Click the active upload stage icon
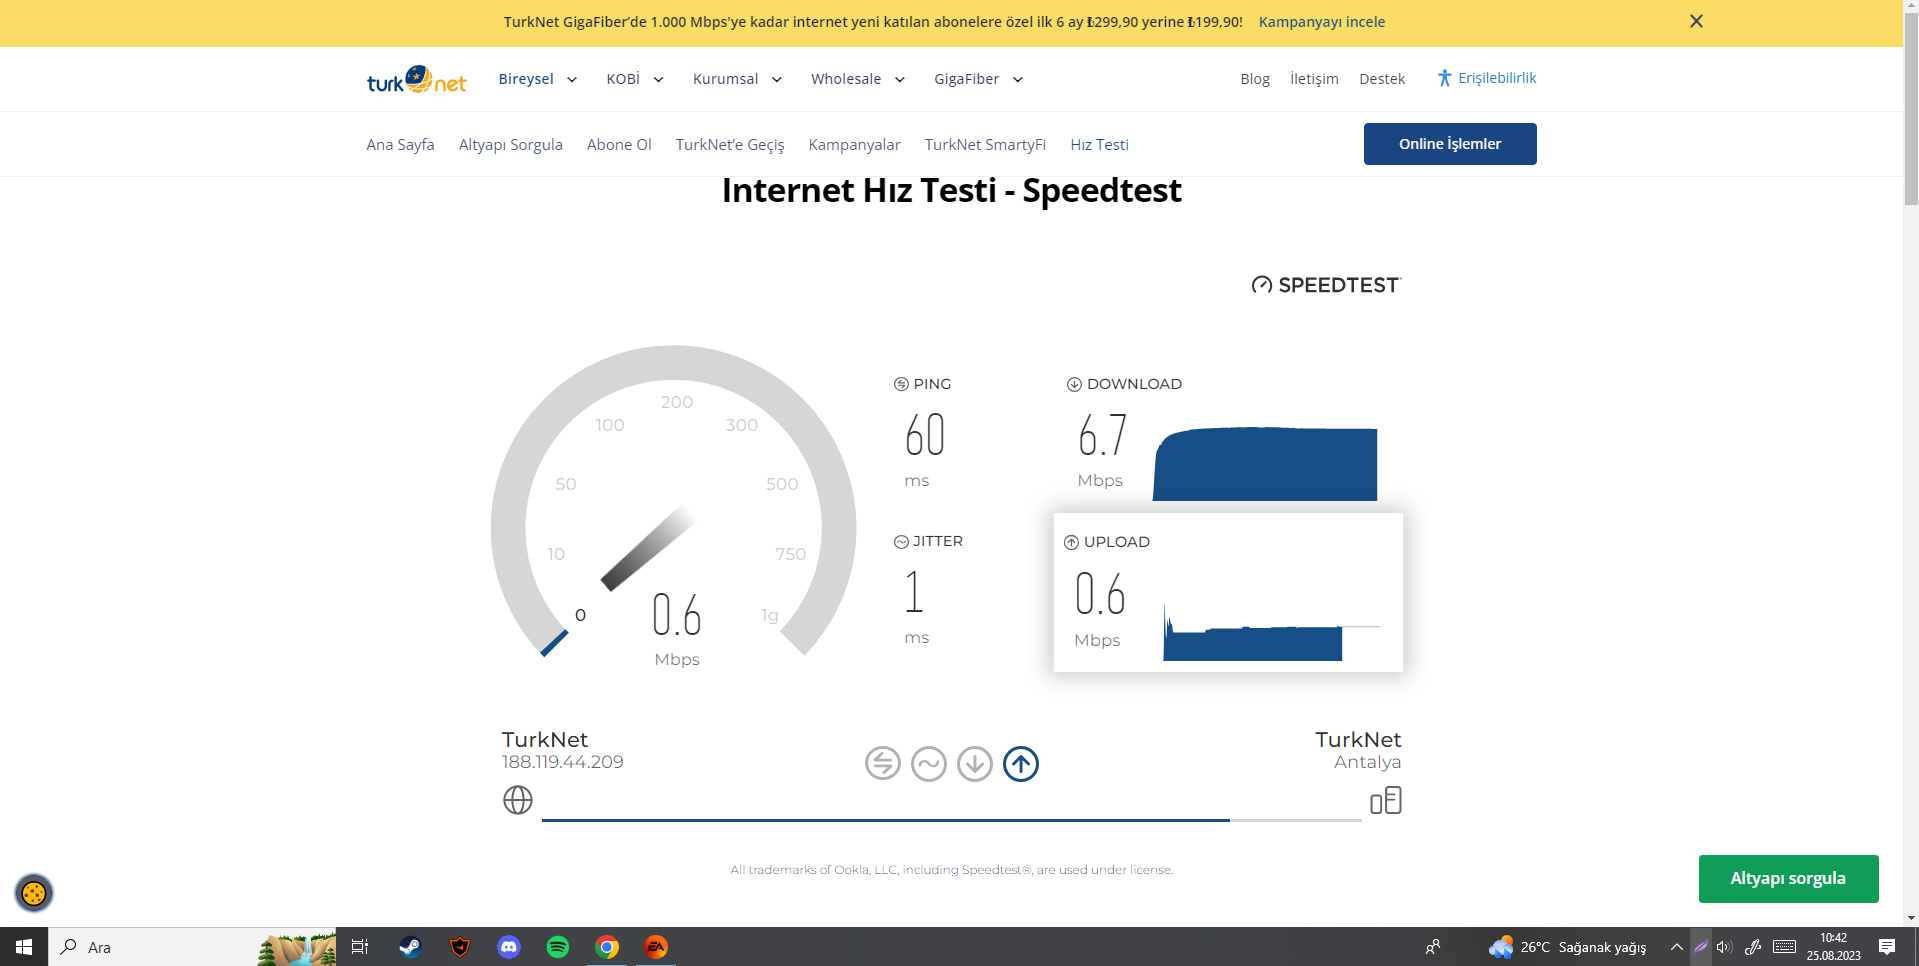Screen dimensions: 1919x966 [x=1021, y=764]
